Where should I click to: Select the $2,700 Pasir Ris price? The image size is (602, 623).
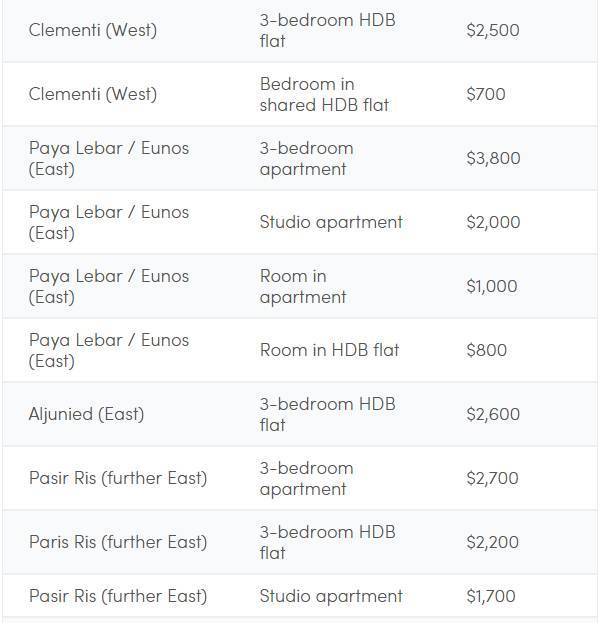tap(492, 478)
